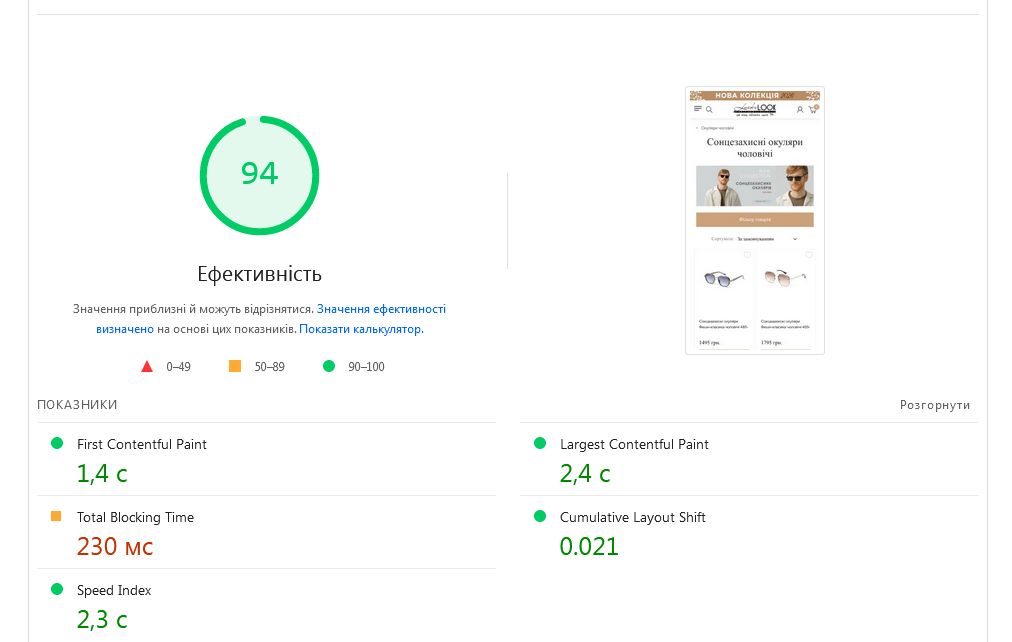Expand the First Contentful Paint metric row

[x=142, y=444]
